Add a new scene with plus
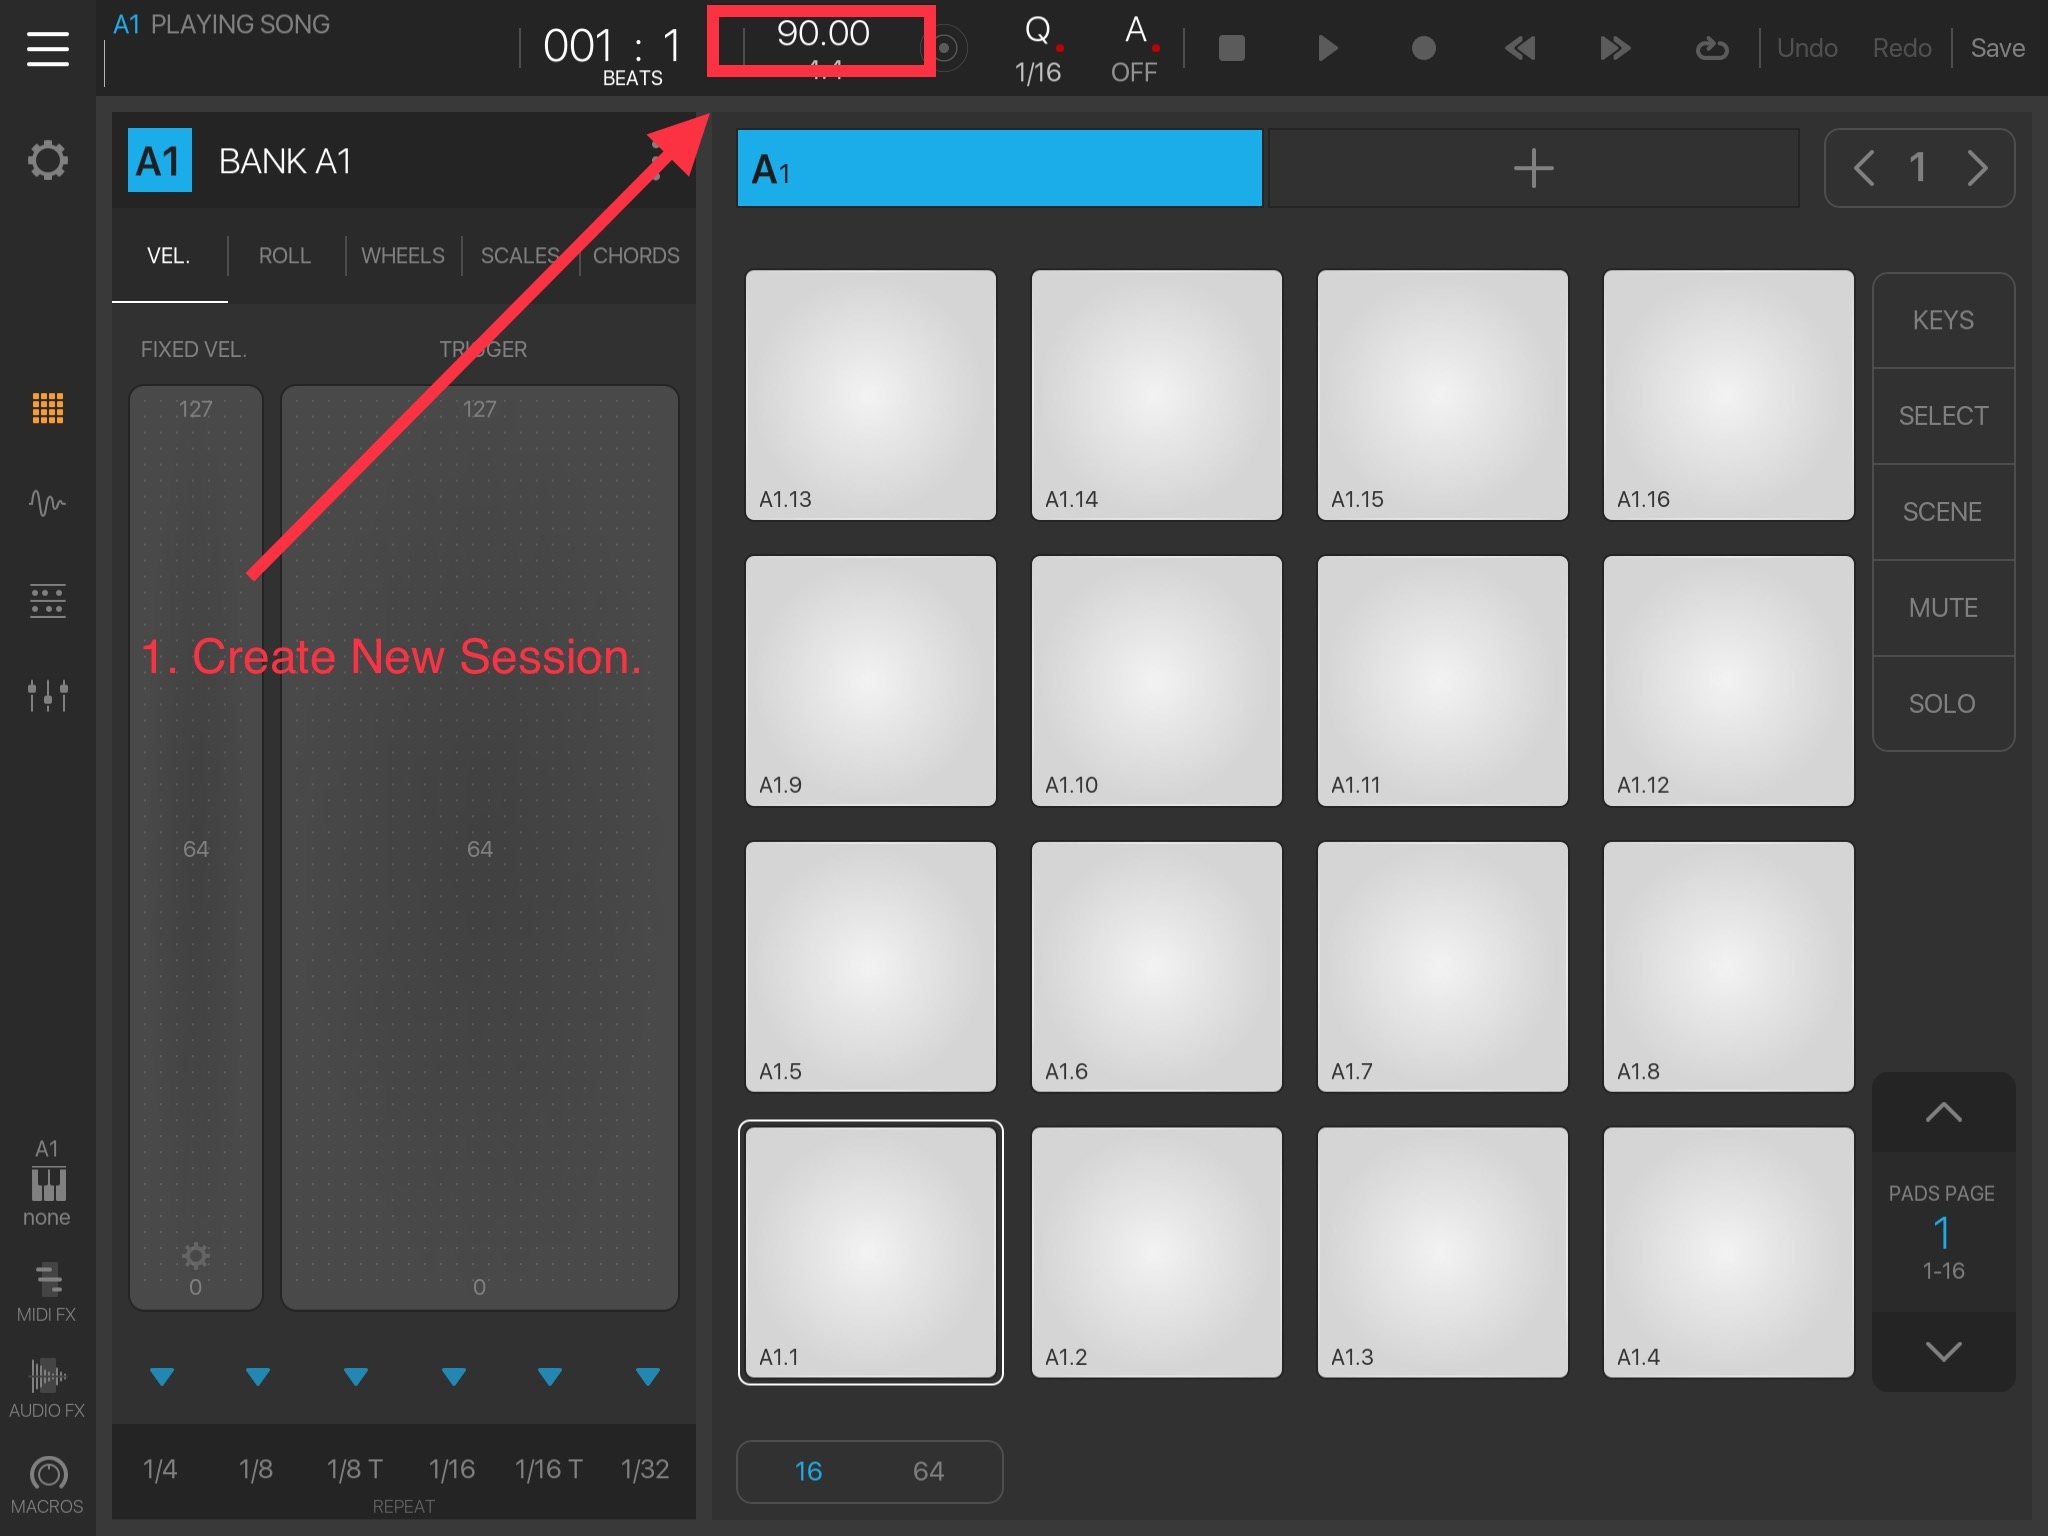 1533,168
